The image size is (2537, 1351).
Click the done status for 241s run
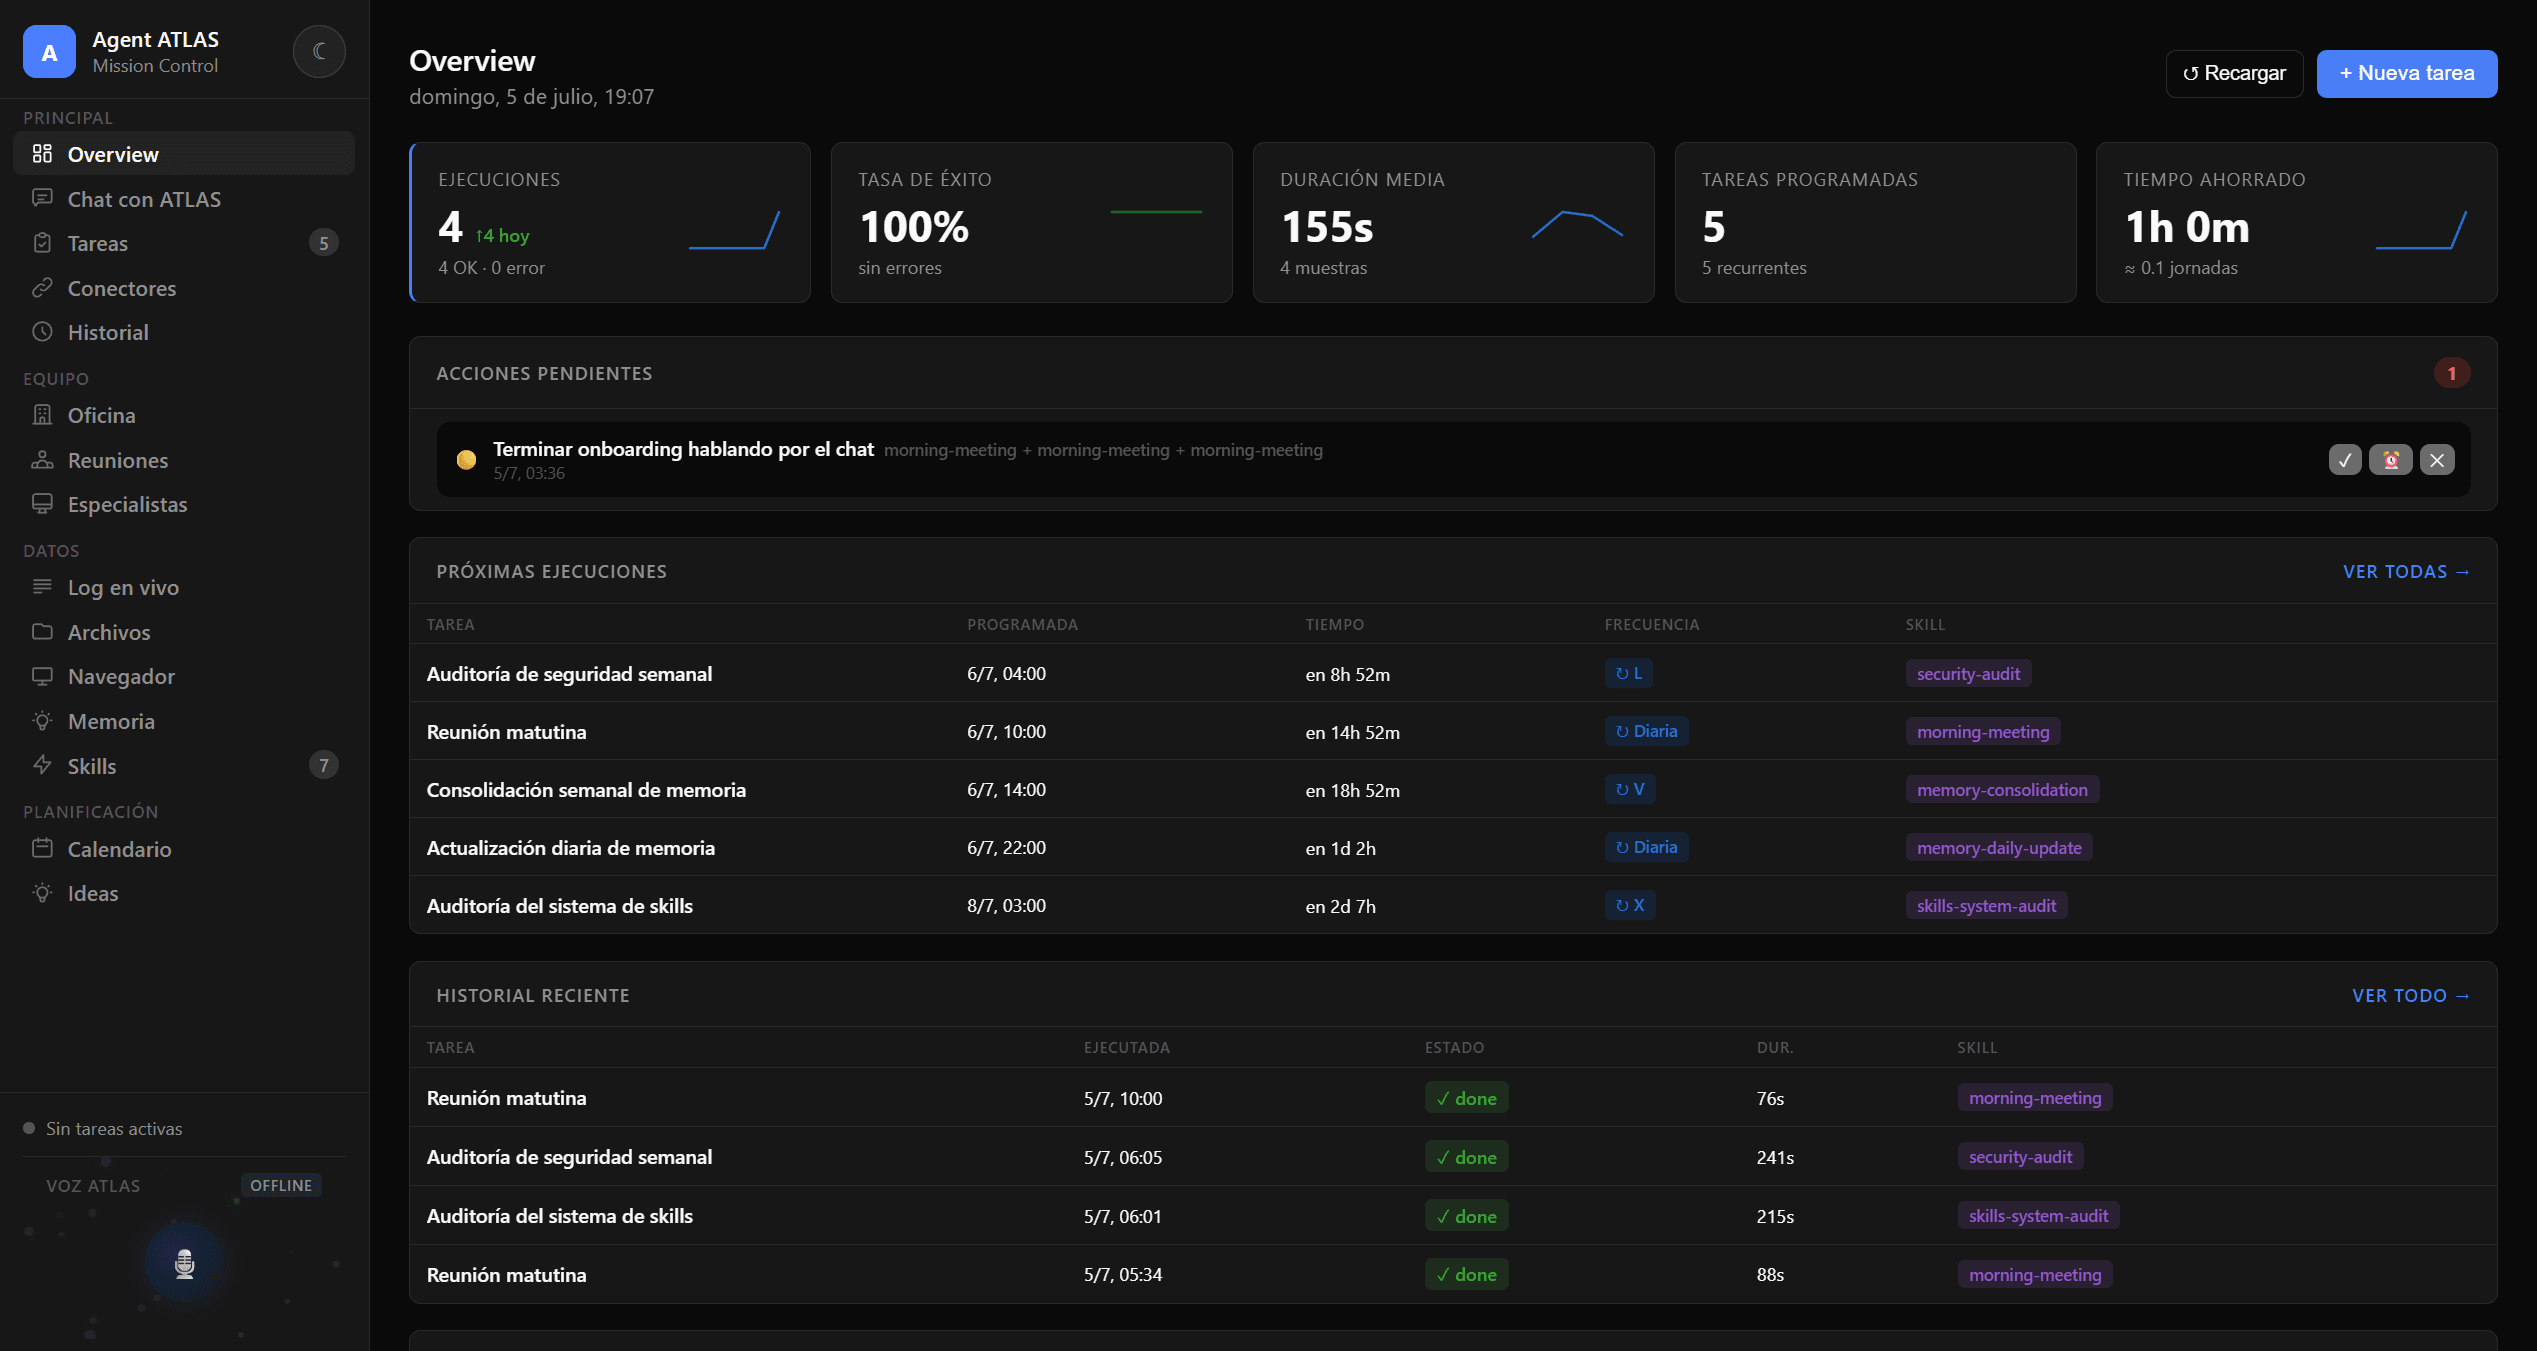(1466, 1157)
